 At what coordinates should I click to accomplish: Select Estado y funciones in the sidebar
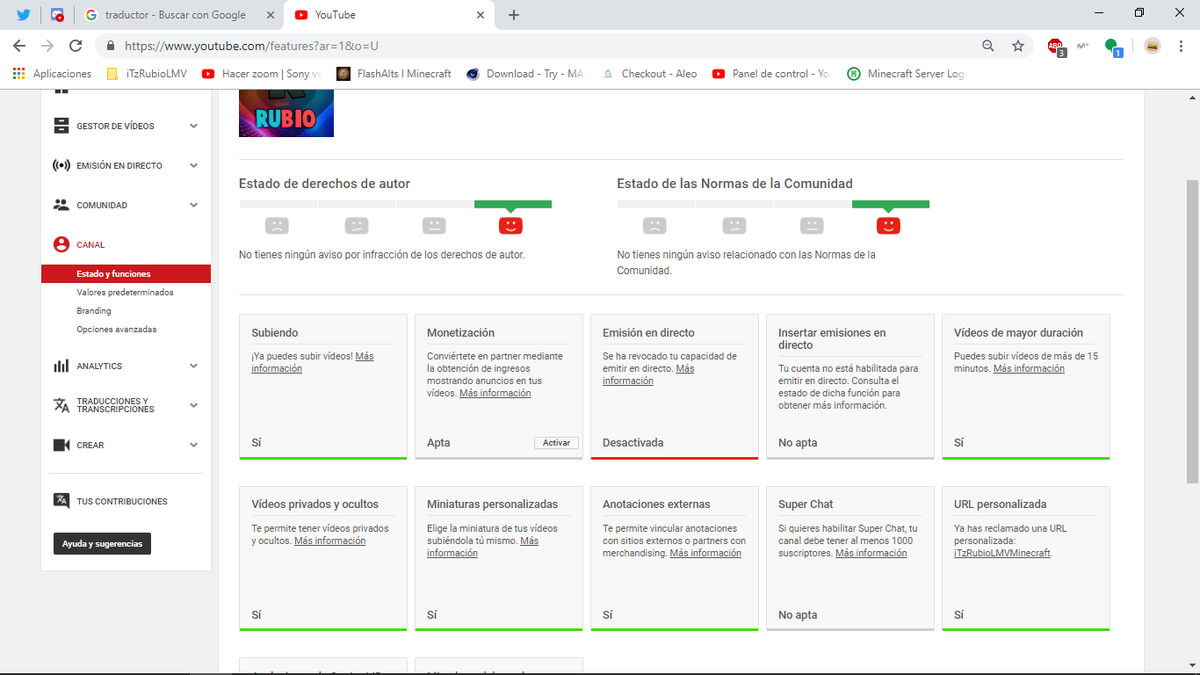pyautogui.click(x=126, y=274)
